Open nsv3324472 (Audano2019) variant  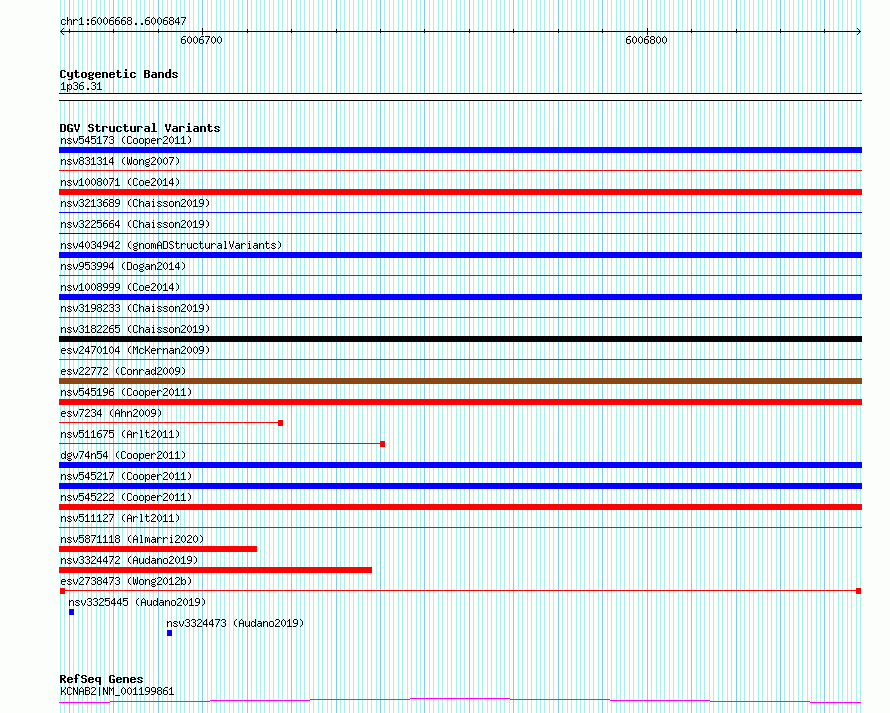click(129, 560)
